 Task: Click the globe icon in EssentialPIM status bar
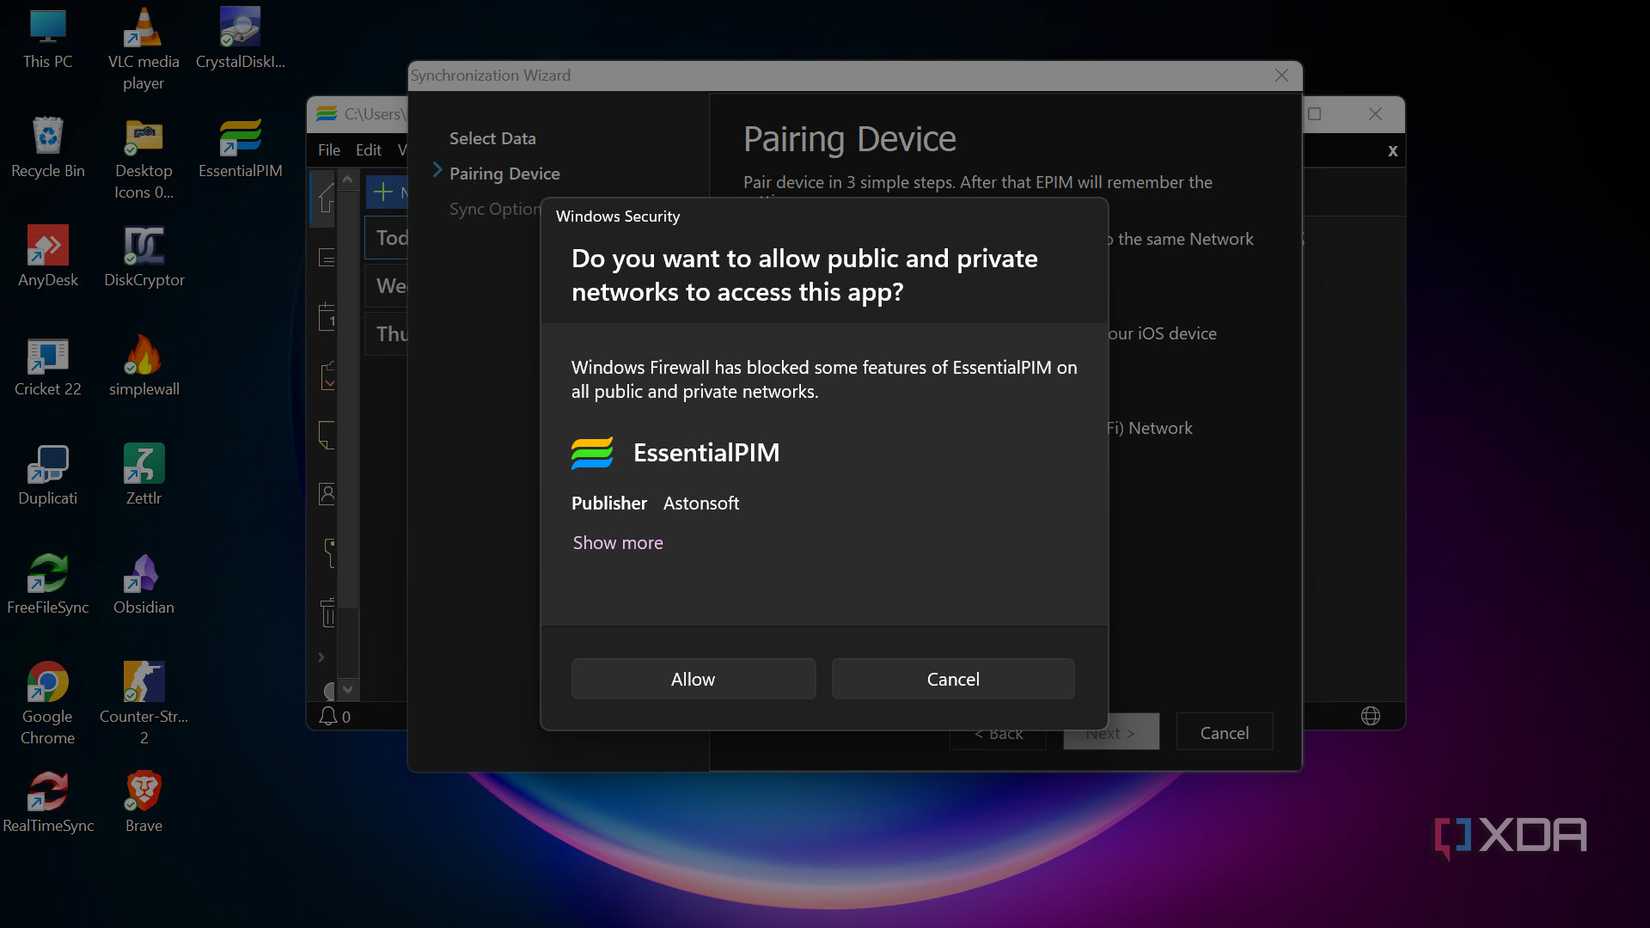1370,716
